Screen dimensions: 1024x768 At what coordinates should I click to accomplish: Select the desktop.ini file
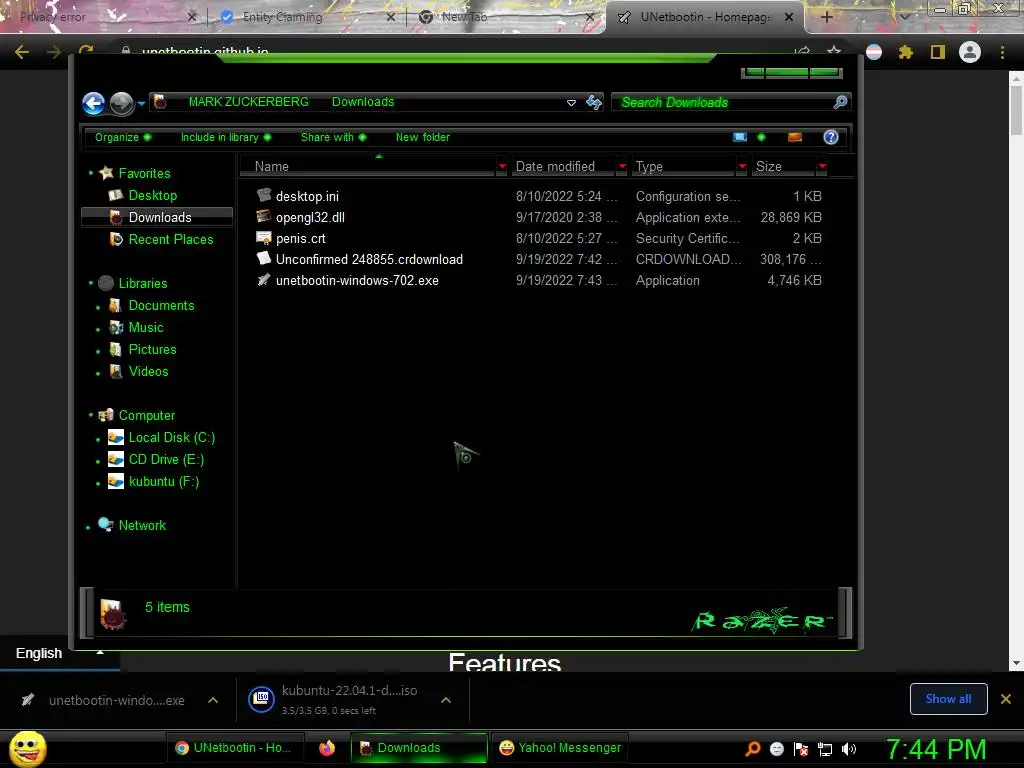coord(307,196)
